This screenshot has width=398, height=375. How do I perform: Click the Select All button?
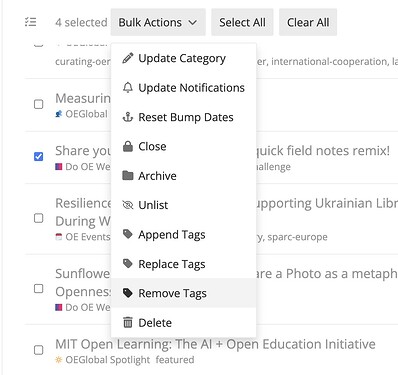click(242, 22)
